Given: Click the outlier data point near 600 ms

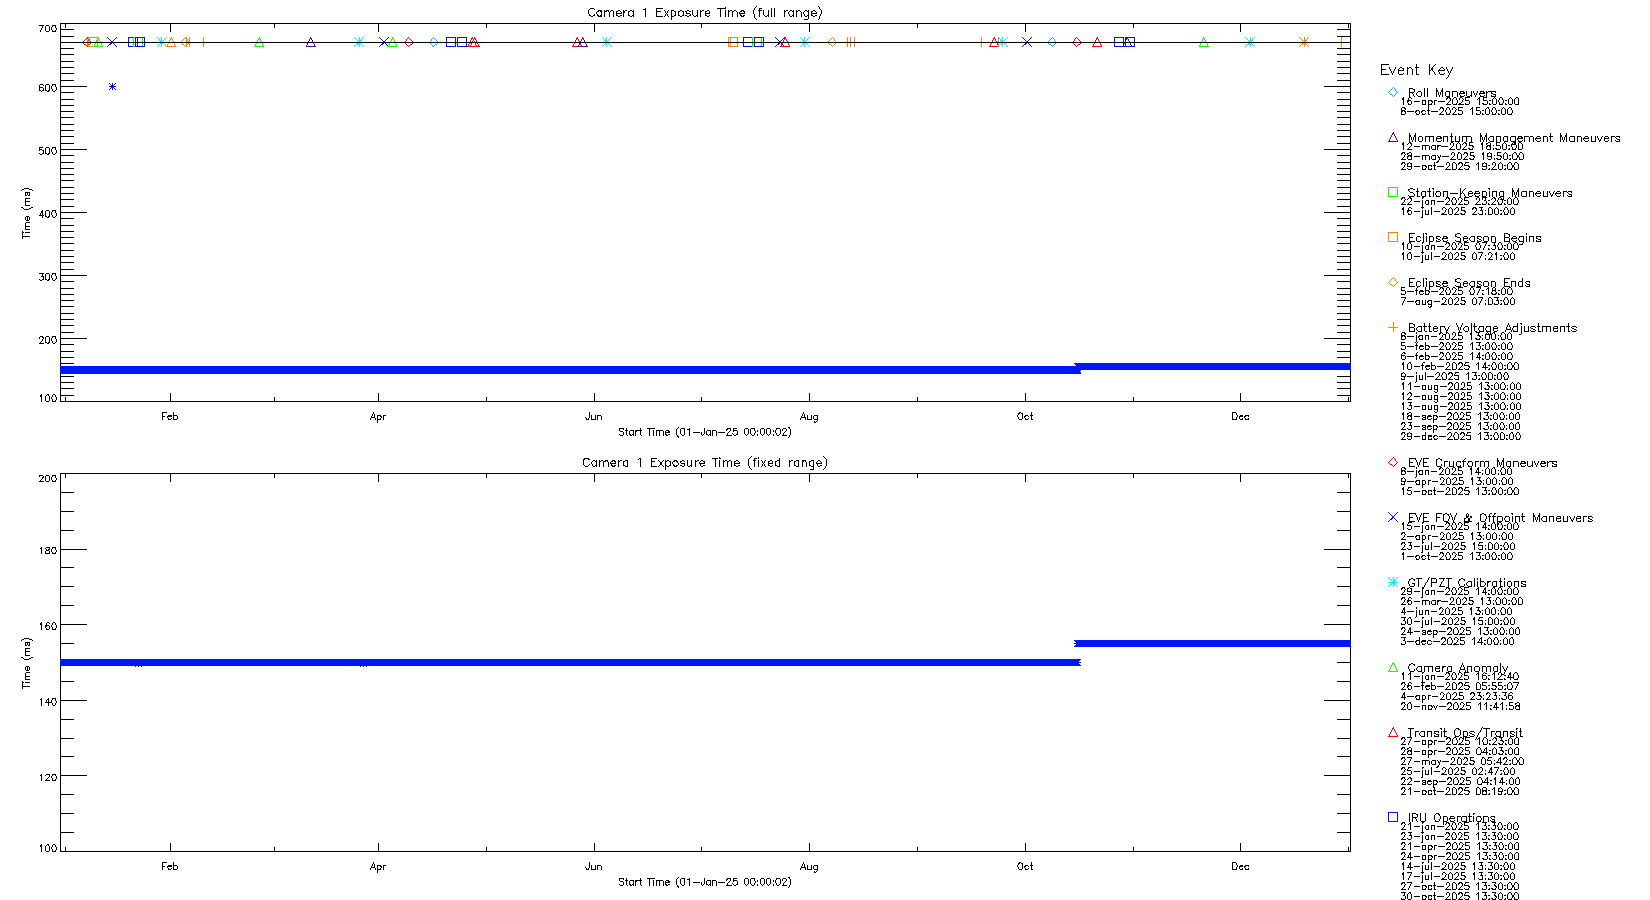Looking at the screenshot, I should 112,87.
